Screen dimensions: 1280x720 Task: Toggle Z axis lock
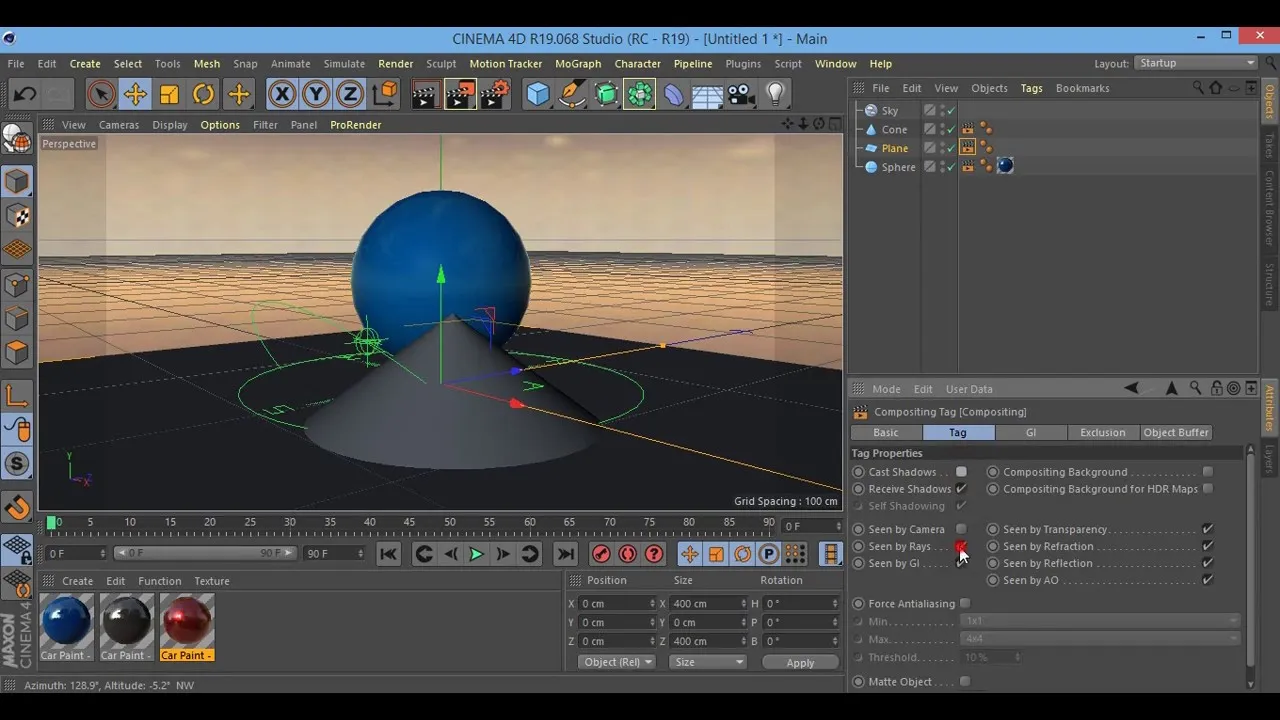pyautogui.click(x=350, y=95)
